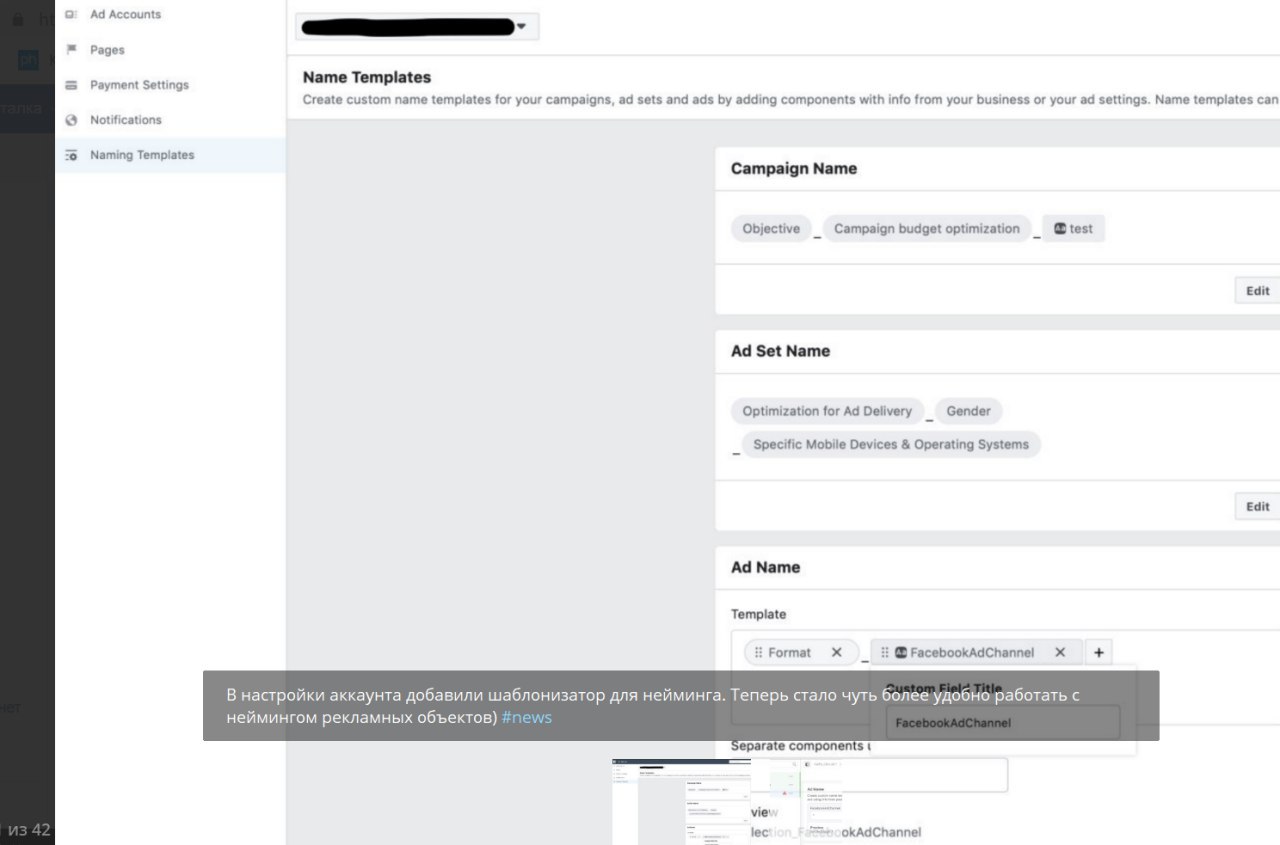Select Naming Templates in sidebar

[170, 155]
